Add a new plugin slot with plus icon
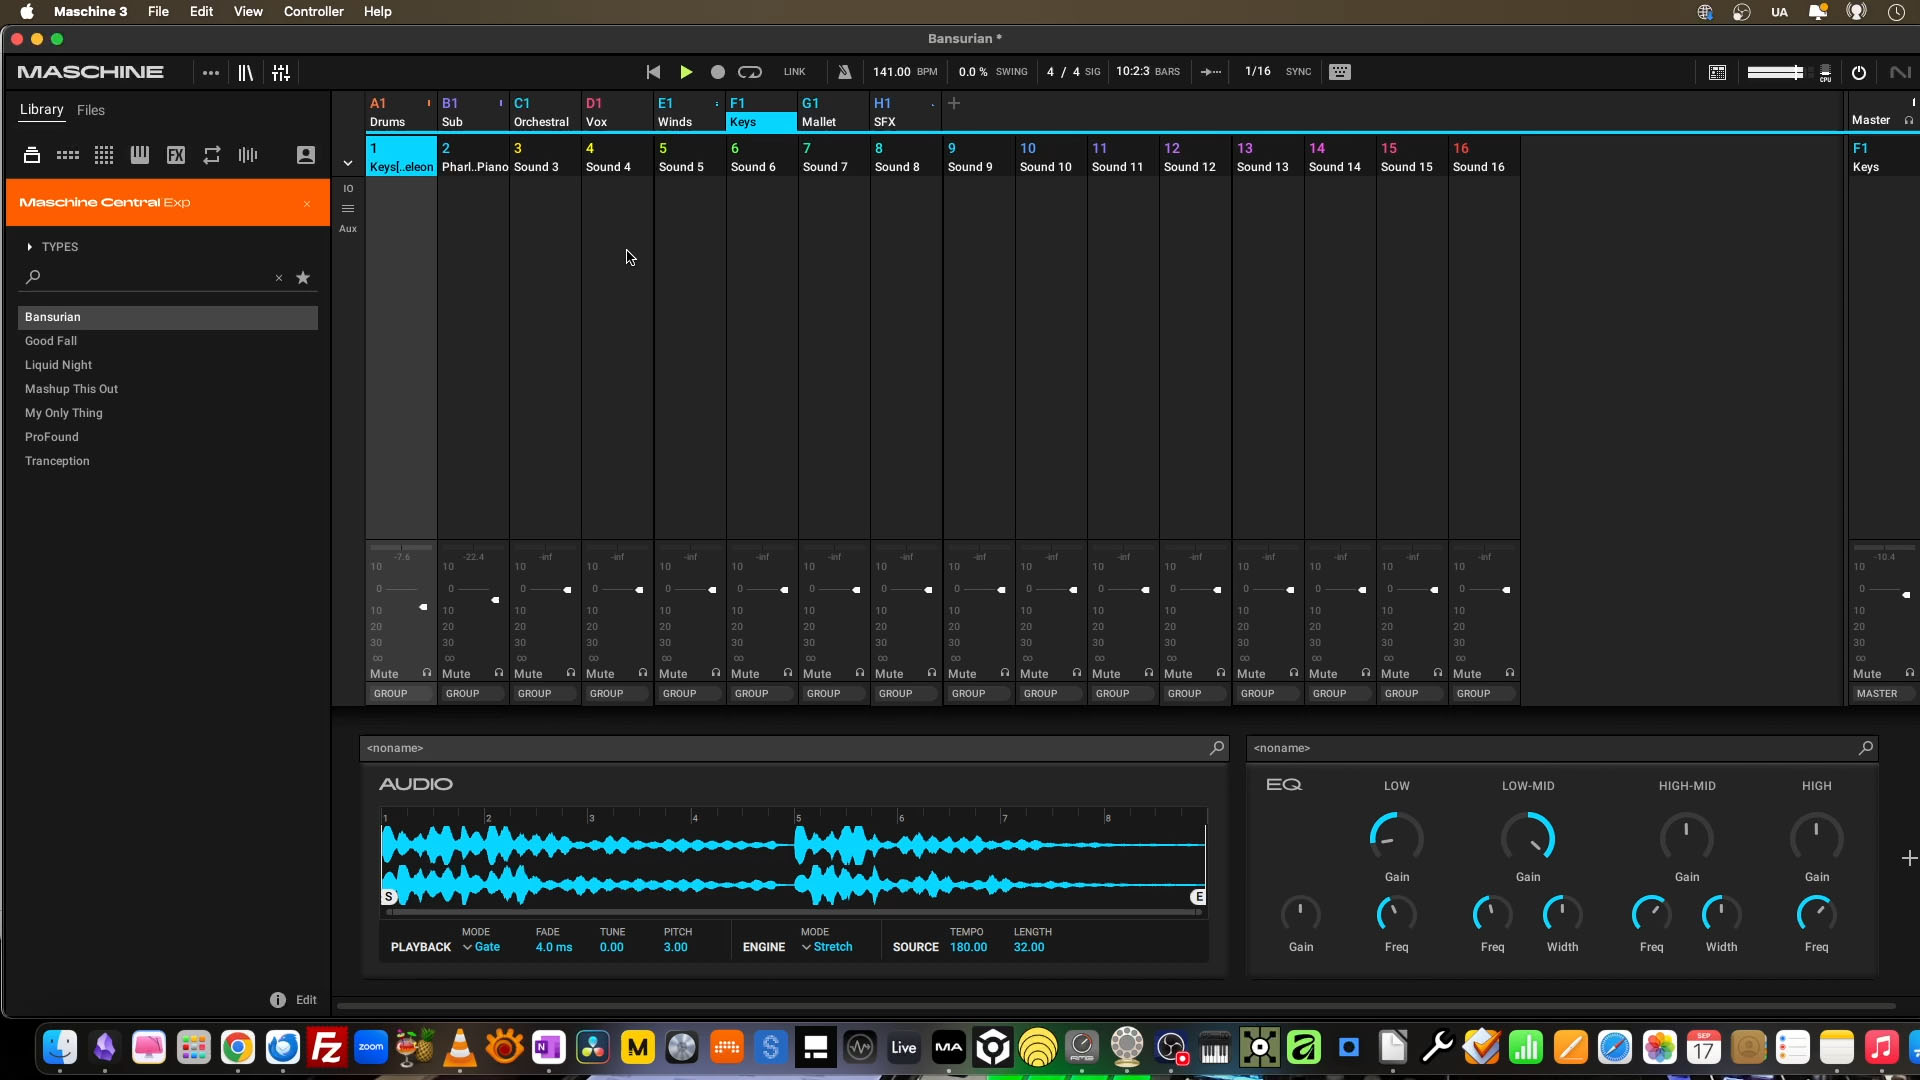The image size is (1920, 1080). pyautogui.click(x=1909, y=858)
